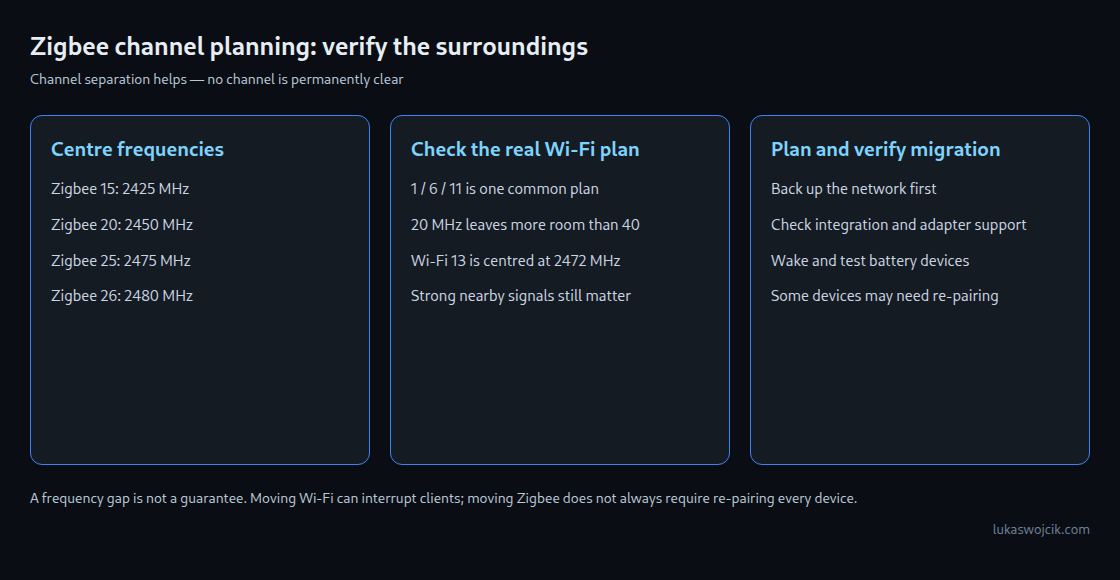Select the Zigbee 15: 2425 MHz line
This screenshot has width=1120, height=580.
pos(120,189)
